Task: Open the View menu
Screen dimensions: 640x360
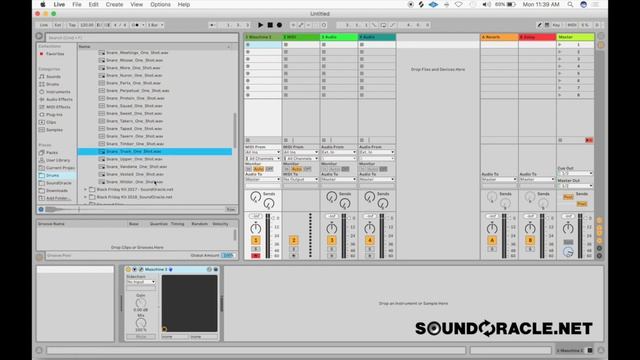Action: coord(136,4)
